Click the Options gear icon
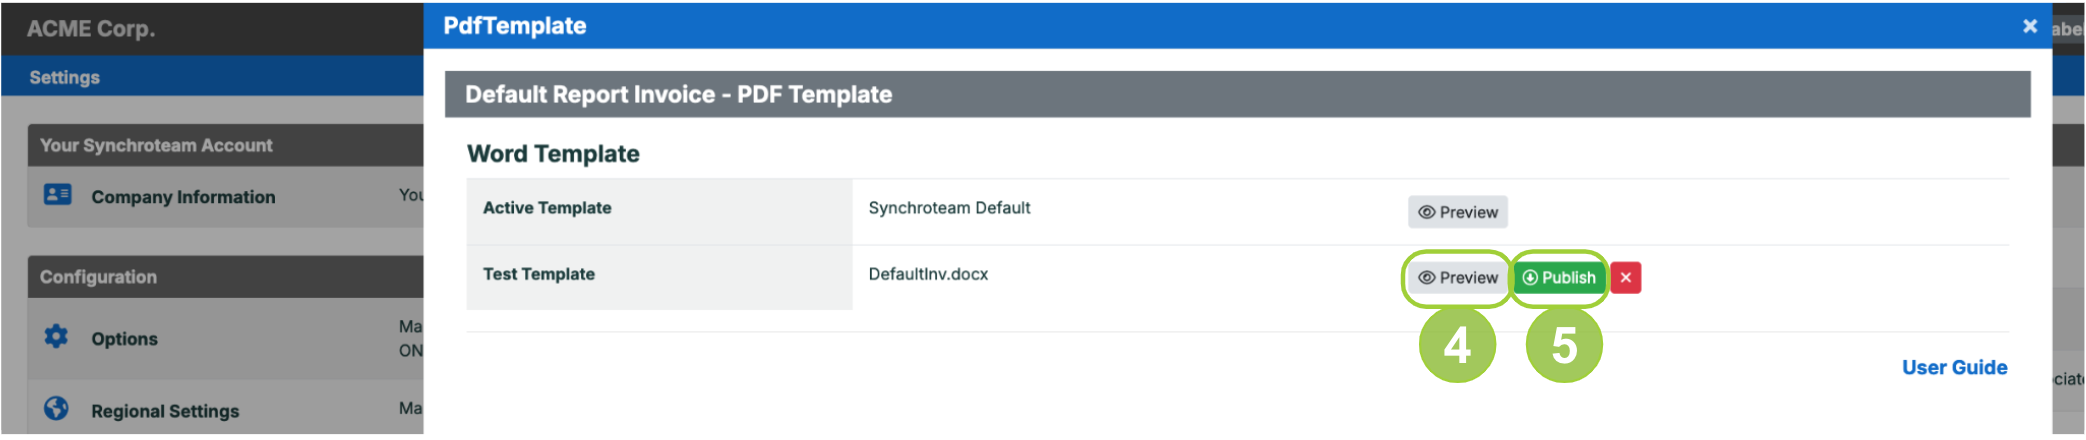Screen dimensions: 2086x440 click(56, 337)
